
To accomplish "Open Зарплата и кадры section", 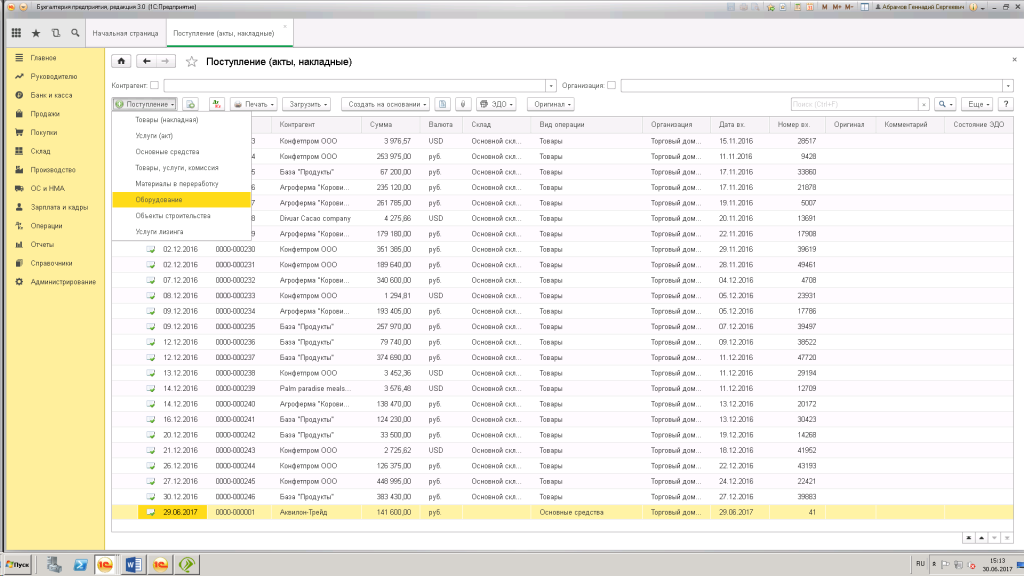I will 59,207.
